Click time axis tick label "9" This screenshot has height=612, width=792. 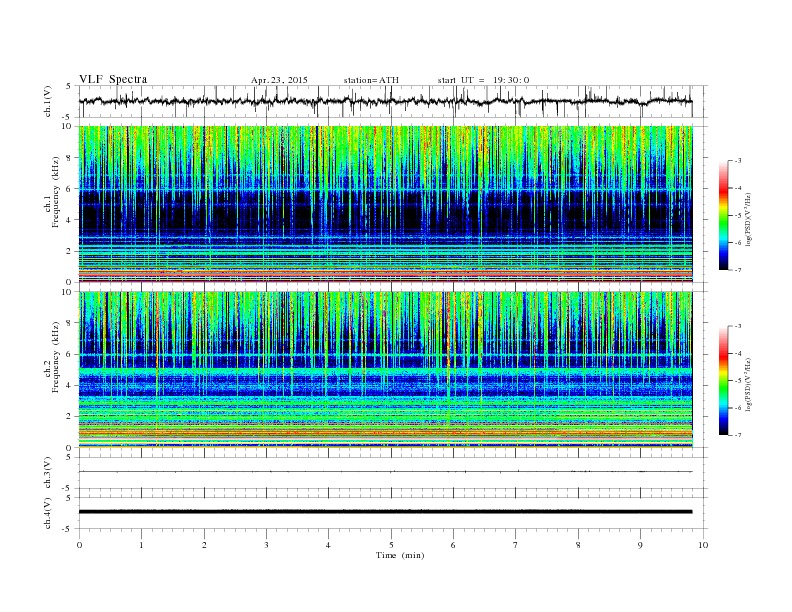(x=640, y=545)
